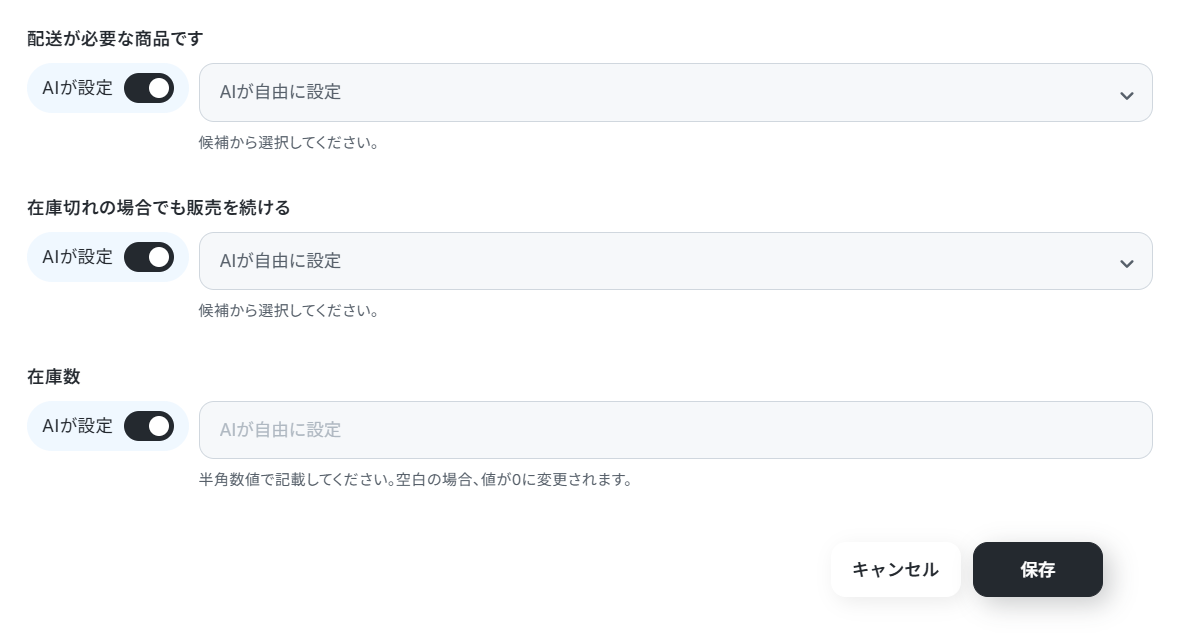Click the 配送が必要な商品です heading
This screenshot has width=1194, height=643.
click(116, 39)
